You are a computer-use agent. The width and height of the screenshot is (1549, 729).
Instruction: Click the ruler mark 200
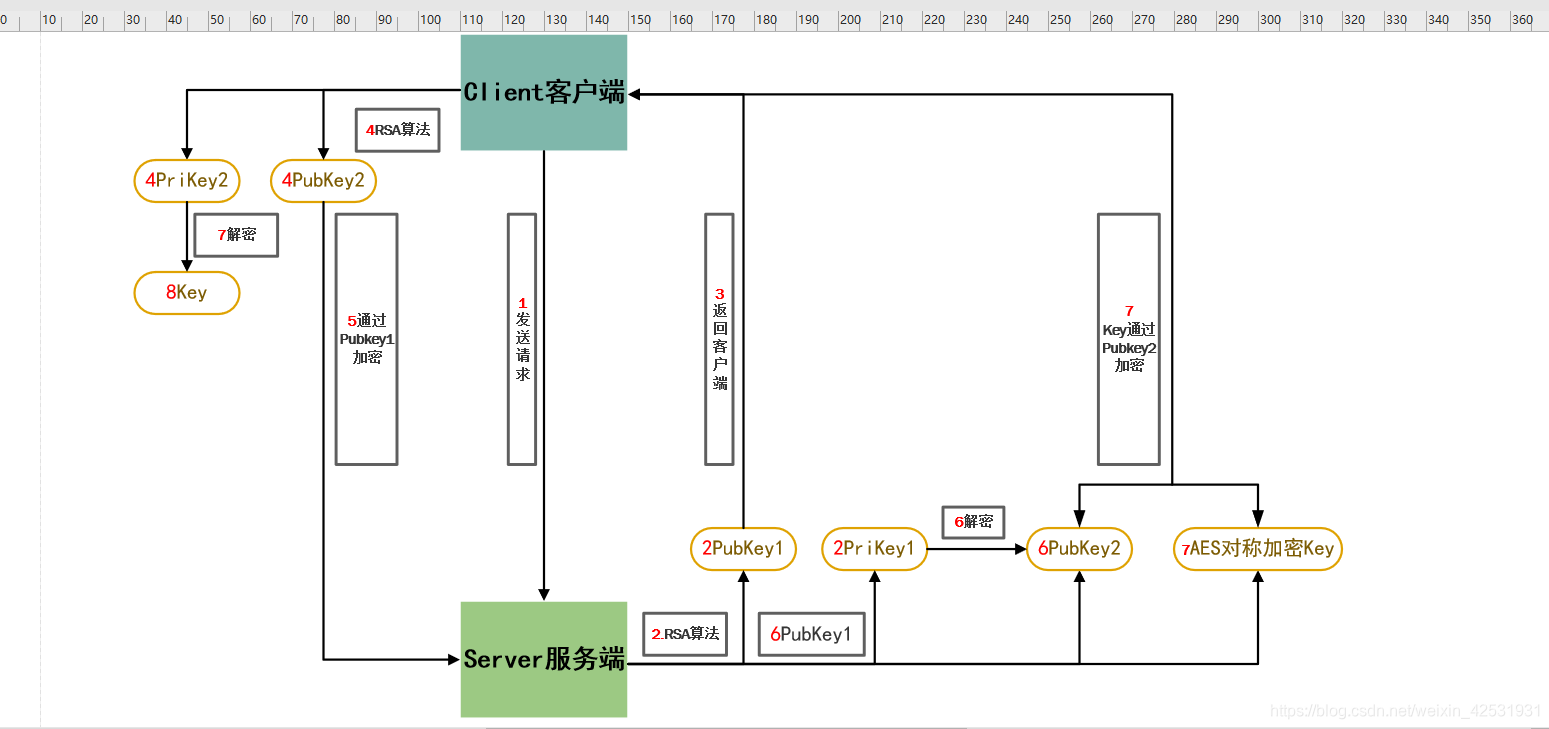point(850,19)
